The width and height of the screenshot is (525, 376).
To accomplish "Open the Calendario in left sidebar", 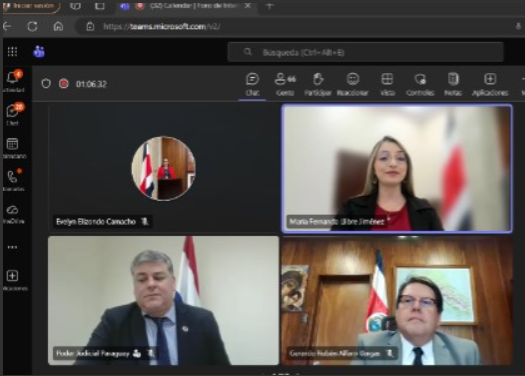I will [x=14, y=147].
